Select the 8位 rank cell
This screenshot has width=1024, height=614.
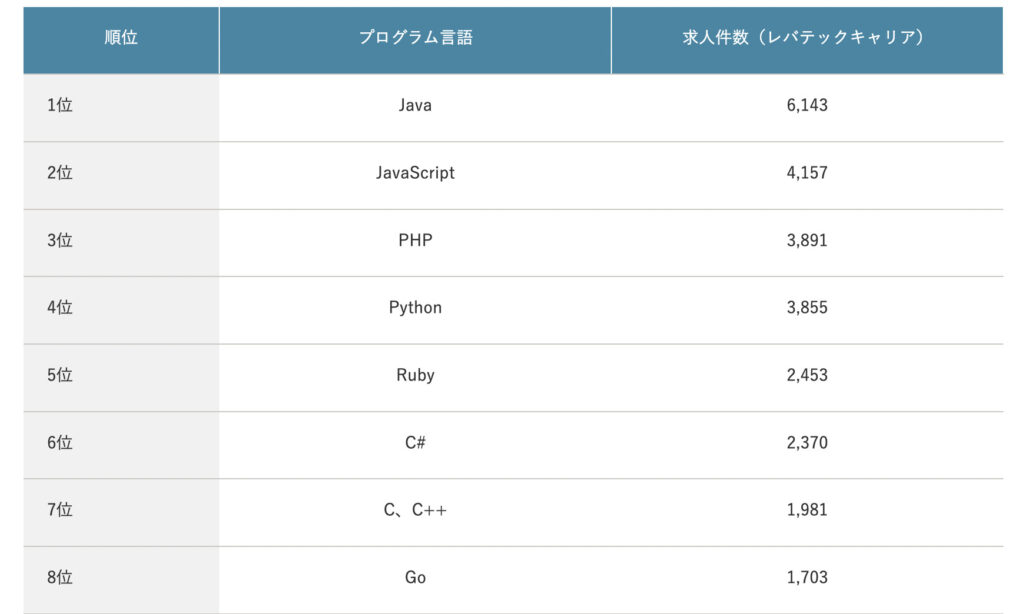tap(60, 578)
